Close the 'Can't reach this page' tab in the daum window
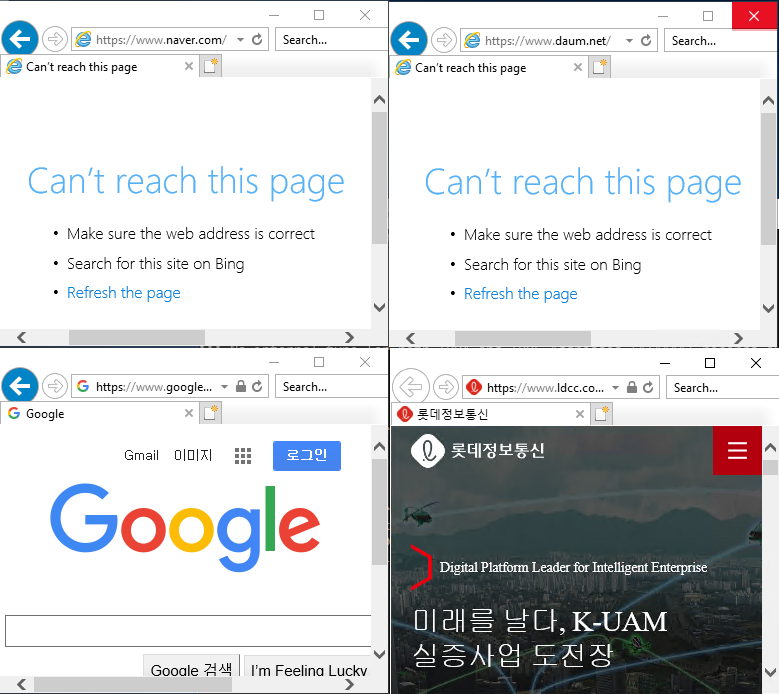The width and height of the screenshot is (779, 694). pos(578,67)
